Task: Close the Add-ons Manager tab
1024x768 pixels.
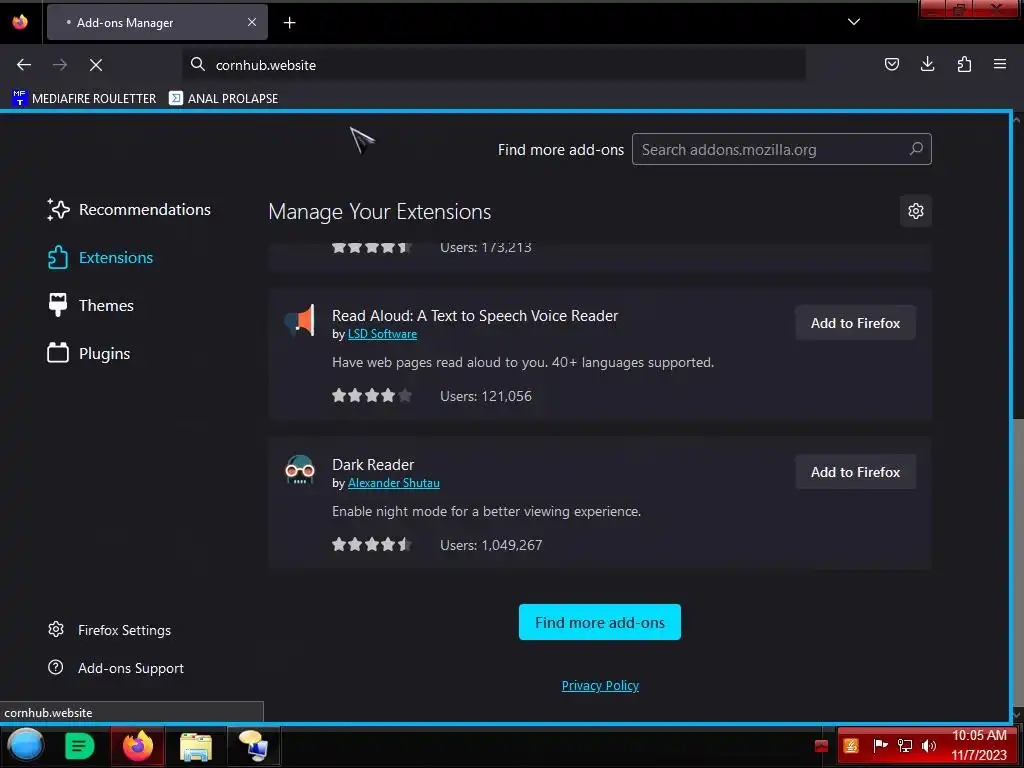Action: 252,22
